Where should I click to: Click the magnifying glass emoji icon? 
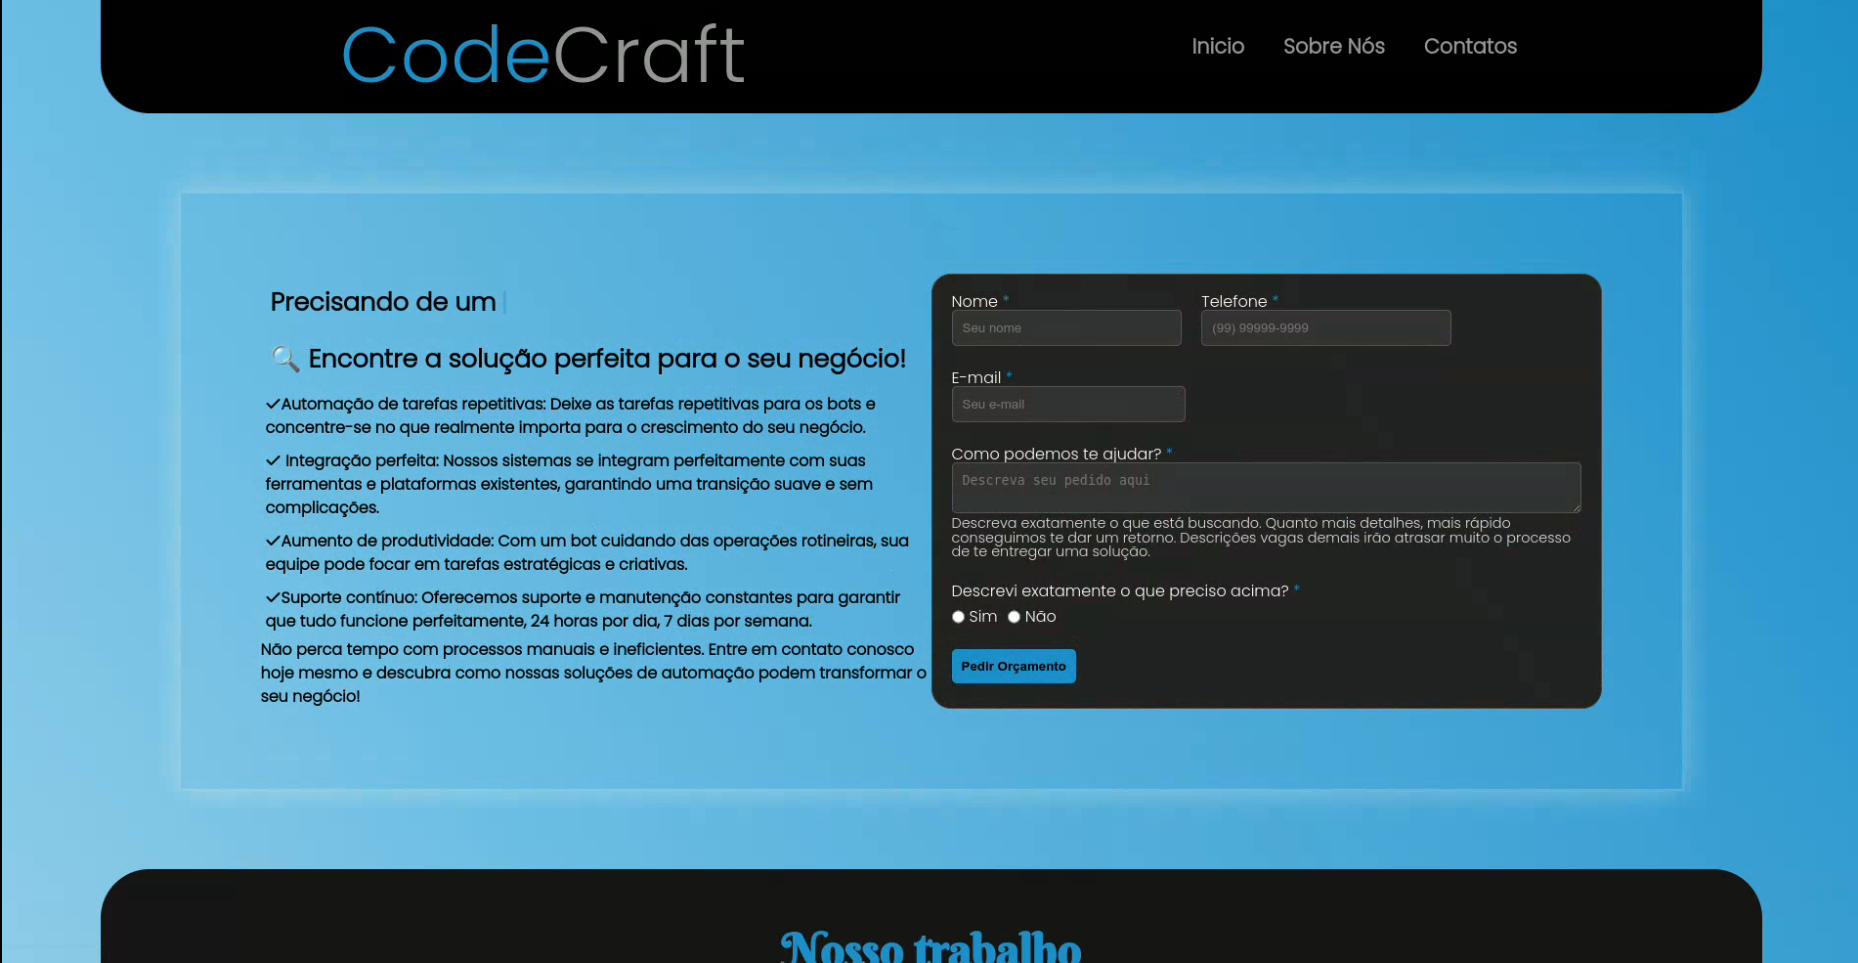pyautogui.click(x=285, y=358)
